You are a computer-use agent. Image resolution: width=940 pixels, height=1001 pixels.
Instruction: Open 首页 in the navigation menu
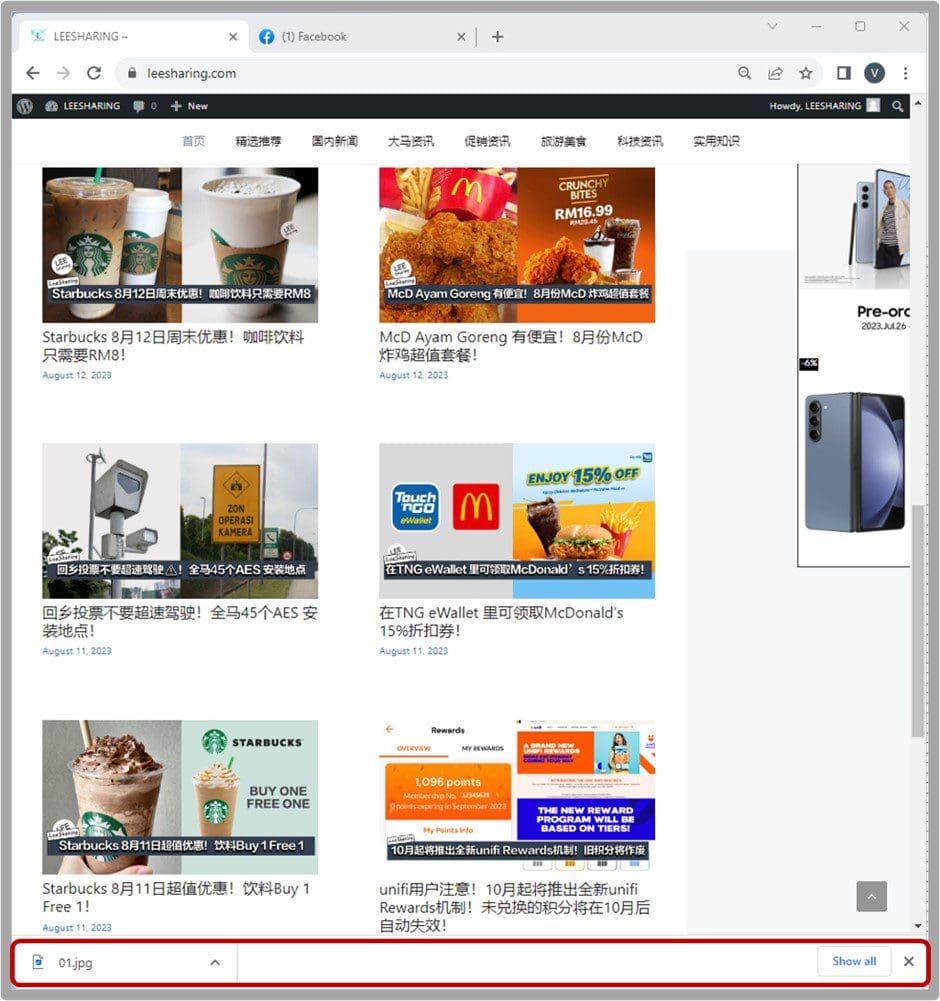[193, 141]
